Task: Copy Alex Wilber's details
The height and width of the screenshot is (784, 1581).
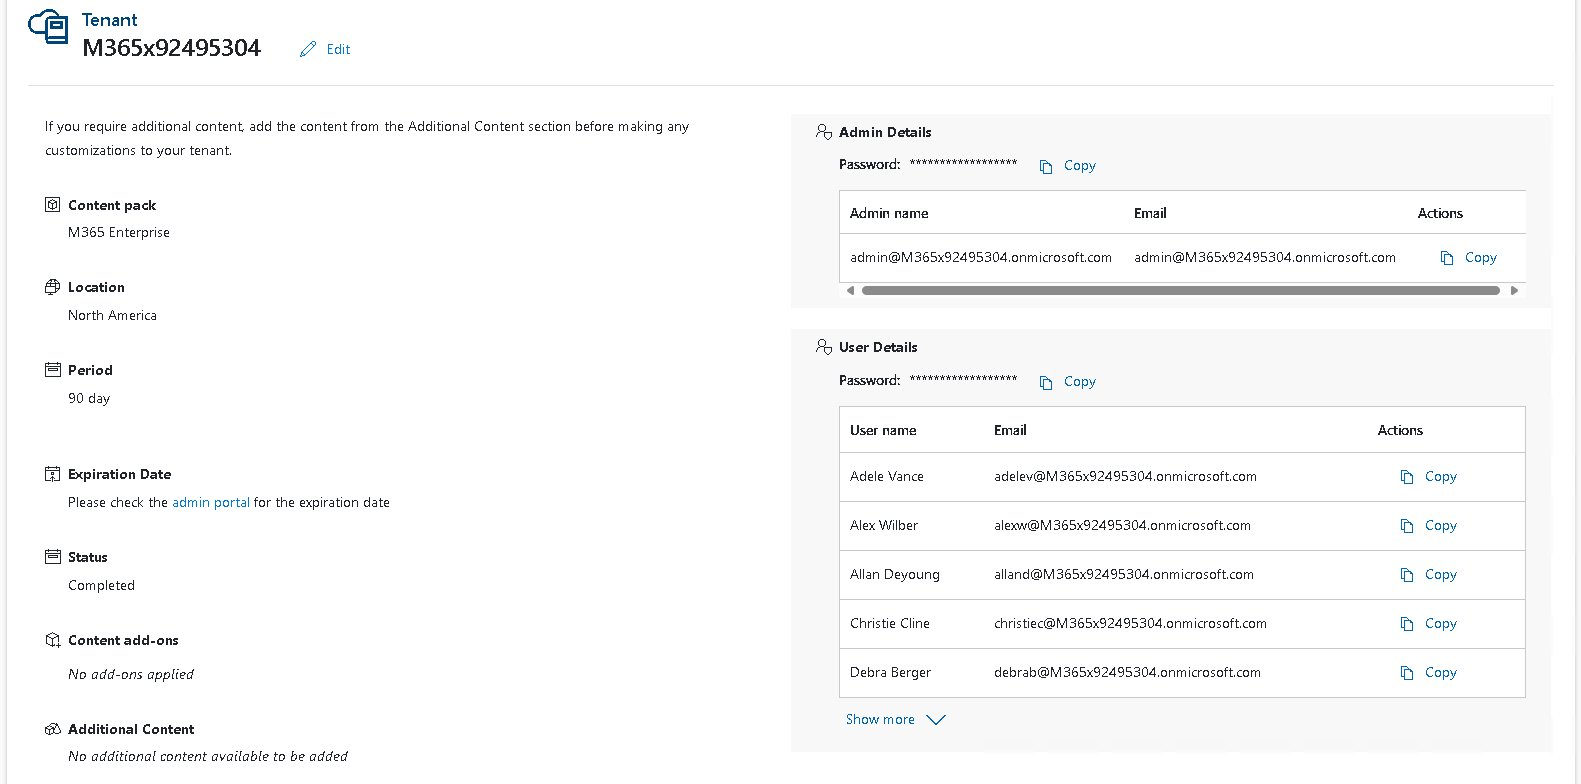Action: tap(1441, 525)
